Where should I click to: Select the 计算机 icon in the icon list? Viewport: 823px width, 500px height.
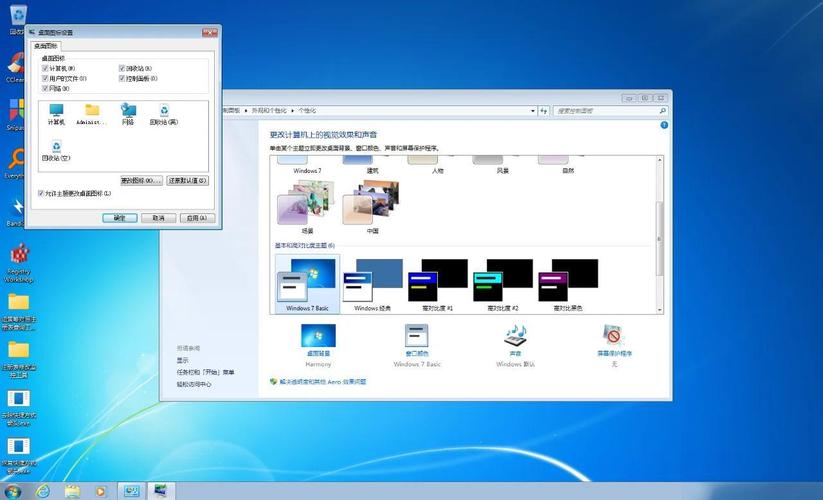tap(56, 112)
